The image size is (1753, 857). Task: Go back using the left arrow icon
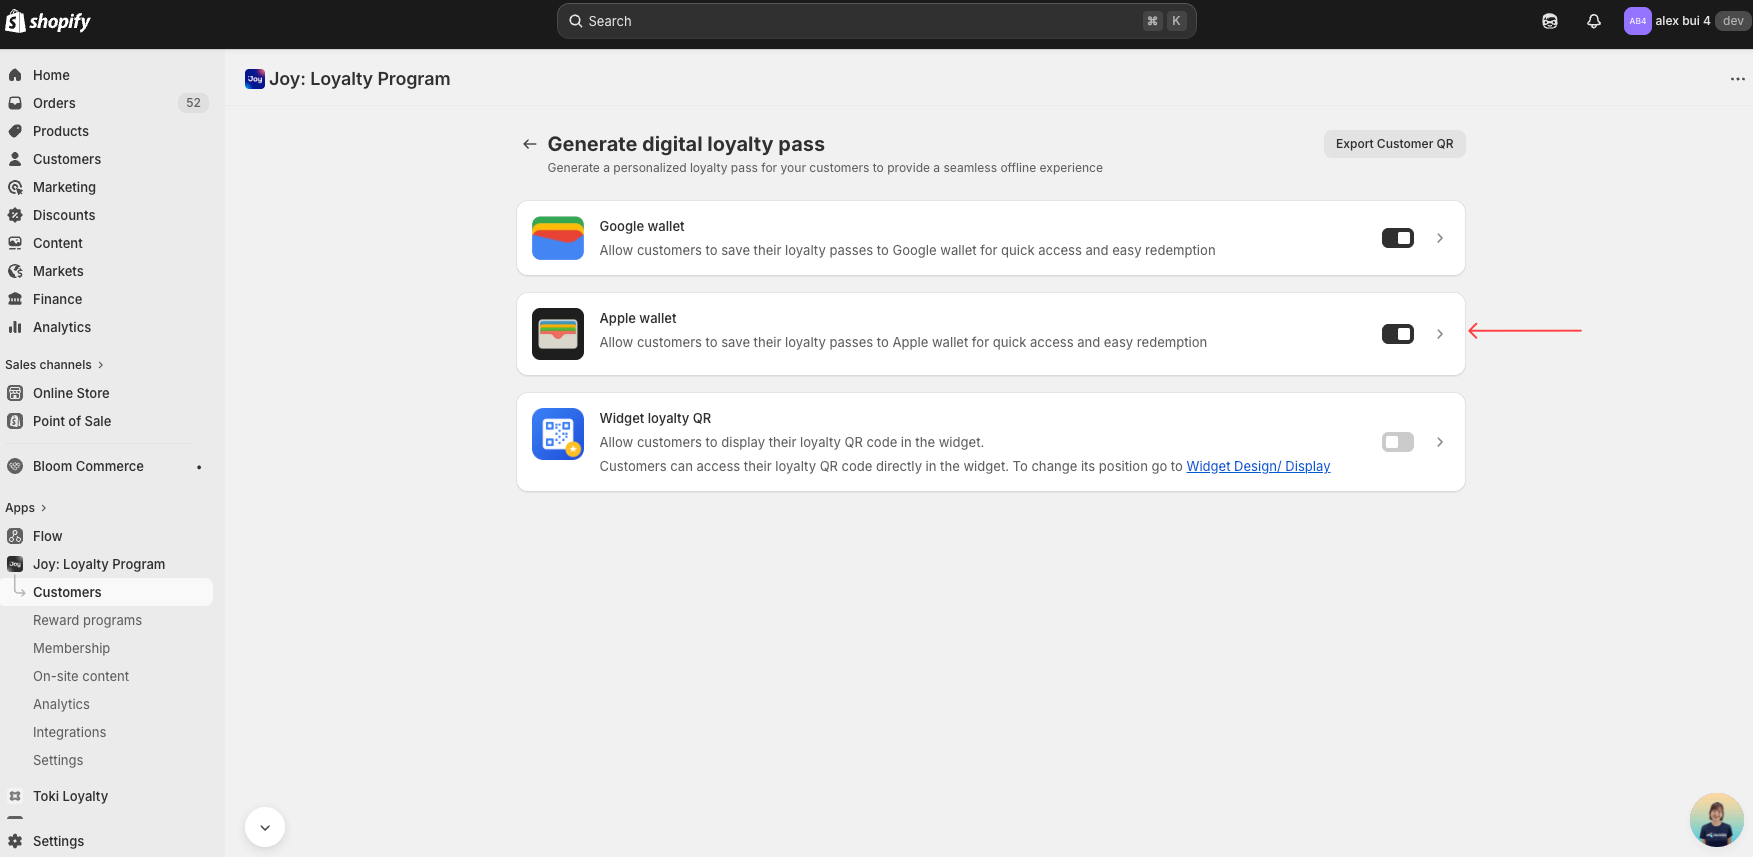pos(530,144)
